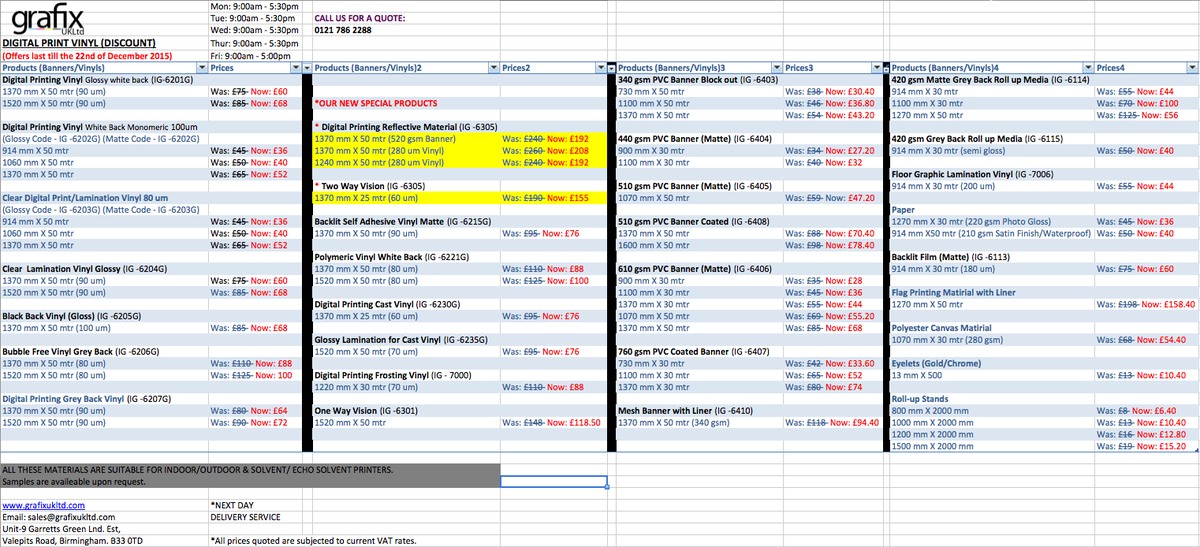Select the Roll-up Stands heading cell
Image resolution: width=1200 pixels, height=547 pixels.
click(x=990, y=398)
